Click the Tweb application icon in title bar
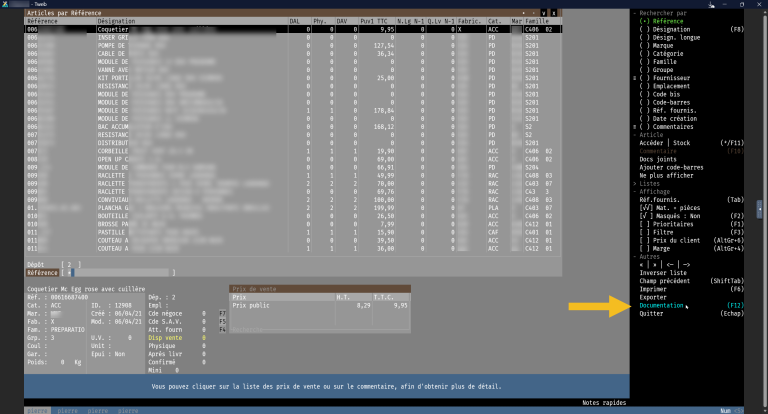This screenshot has height=414, width=768. [x=6, y=4]
